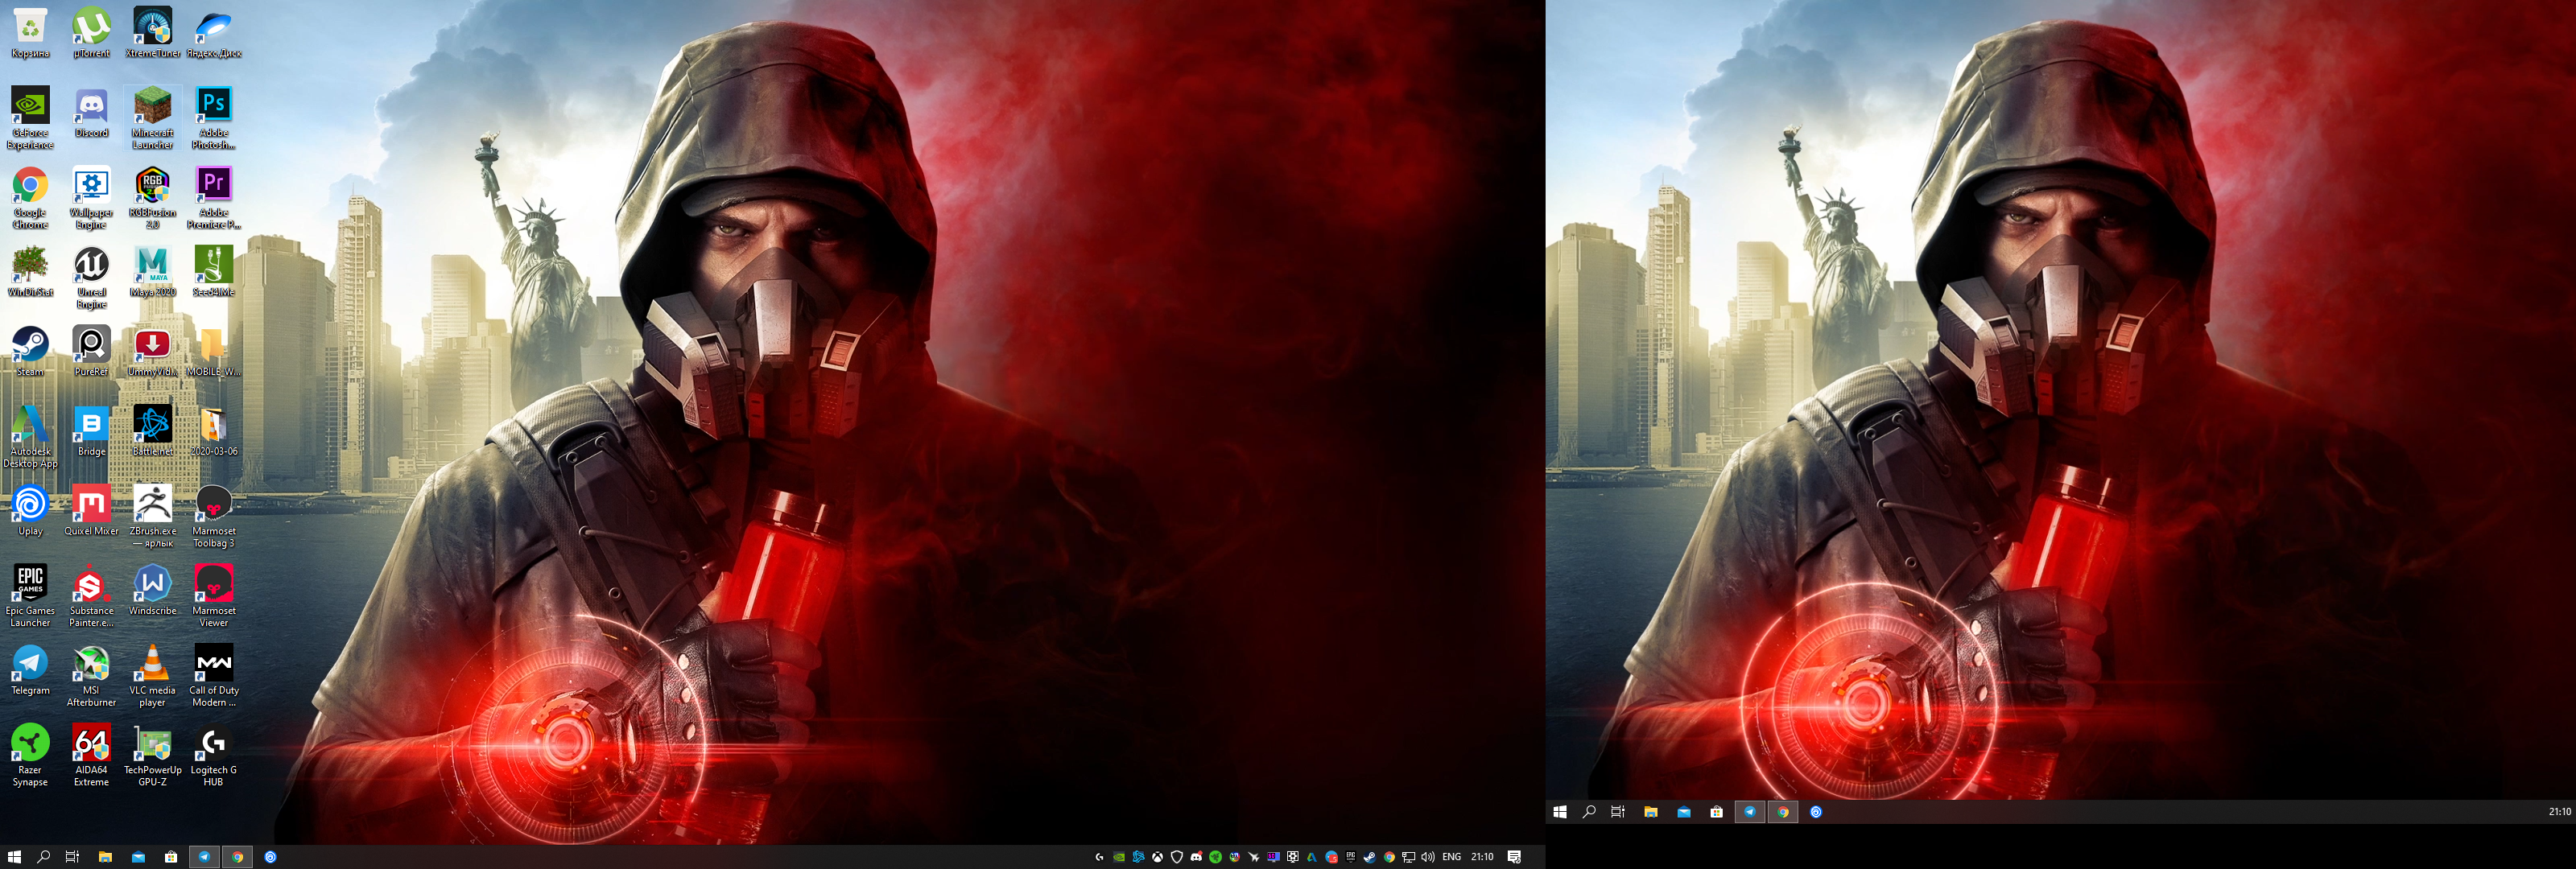
Task: Launch the µTorrent desktop shortcut
Action: [x=91, y=33]
